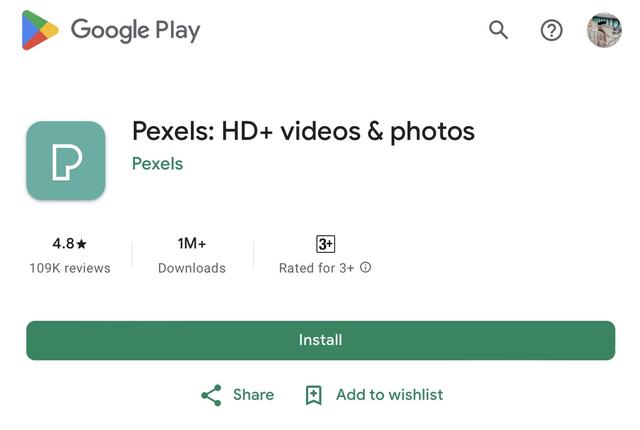The width and height of the screenshot is (640, 430).
Task: Click the wishlist bookmark icon
Action: [313, 395]
